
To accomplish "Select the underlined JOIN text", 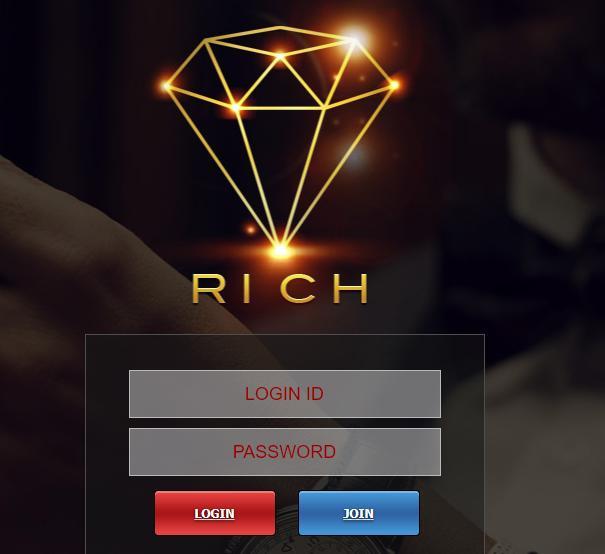I will (x=358, y=514).
